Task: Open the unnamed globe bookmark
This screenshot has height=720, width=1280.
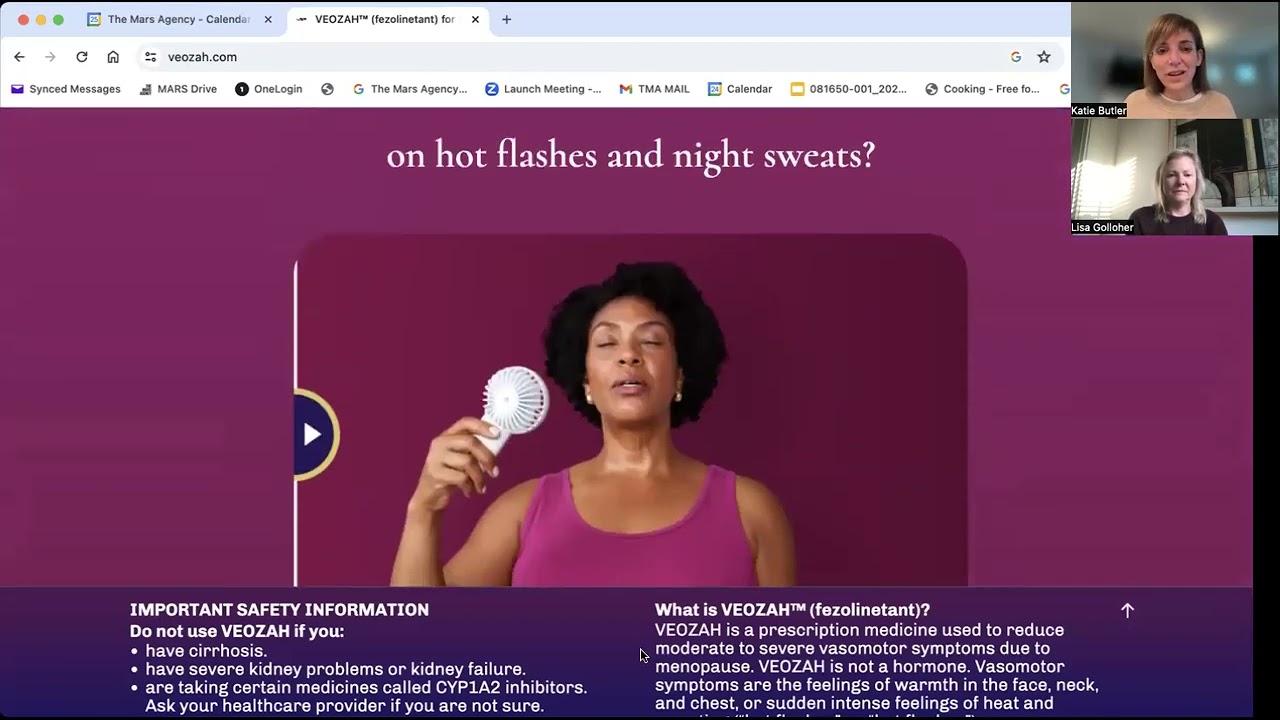Action: tap(327, 89)
